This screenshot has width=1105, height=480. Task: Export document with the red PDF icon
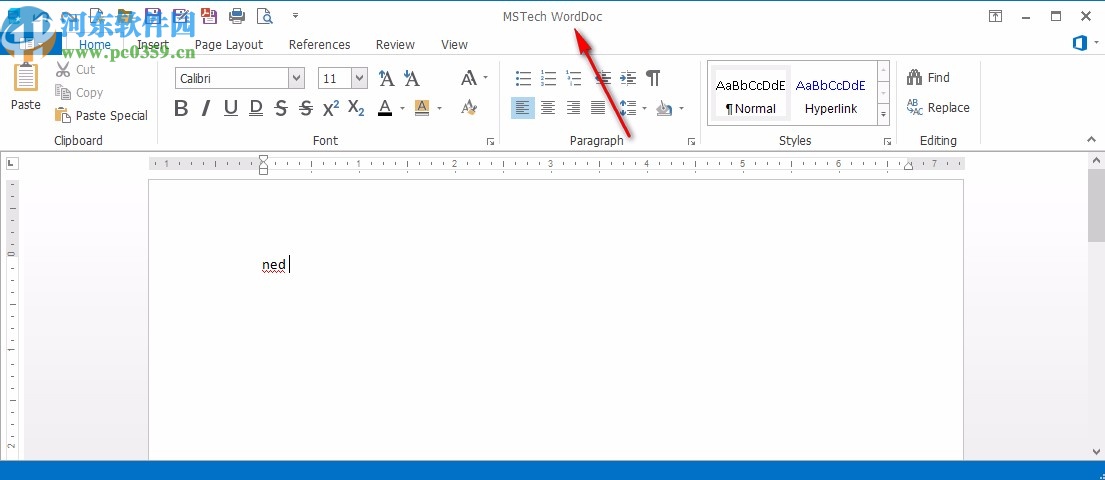coord(209,16)
